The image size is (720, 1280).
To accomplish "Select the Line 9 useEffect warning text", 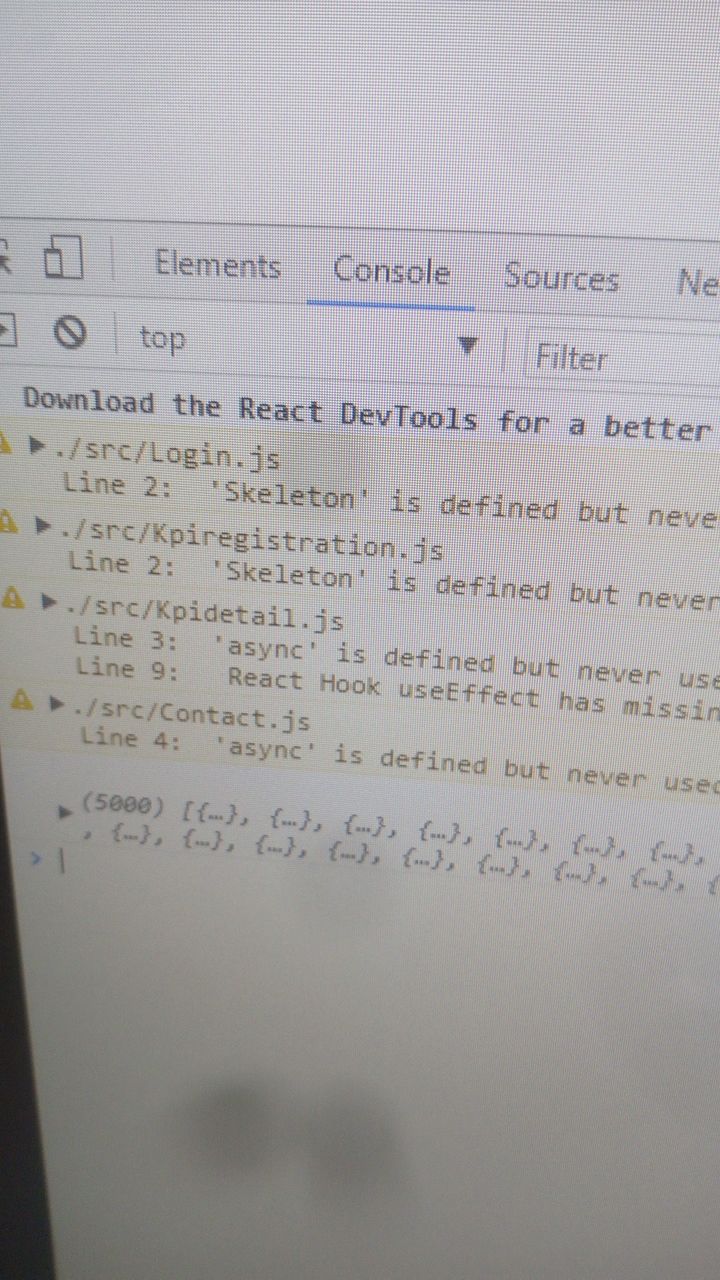I will (398, 688).
